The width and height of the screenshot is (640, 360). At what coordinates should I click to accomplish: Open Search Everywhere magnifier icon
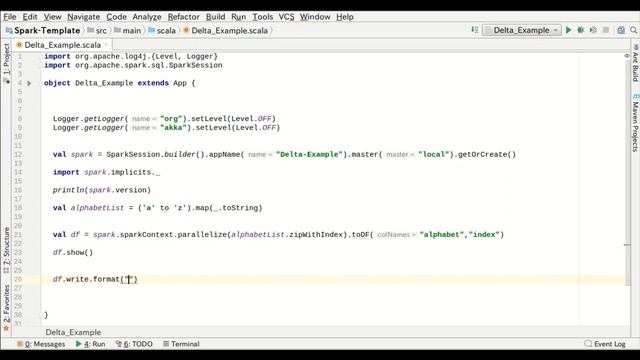point(633,30)
